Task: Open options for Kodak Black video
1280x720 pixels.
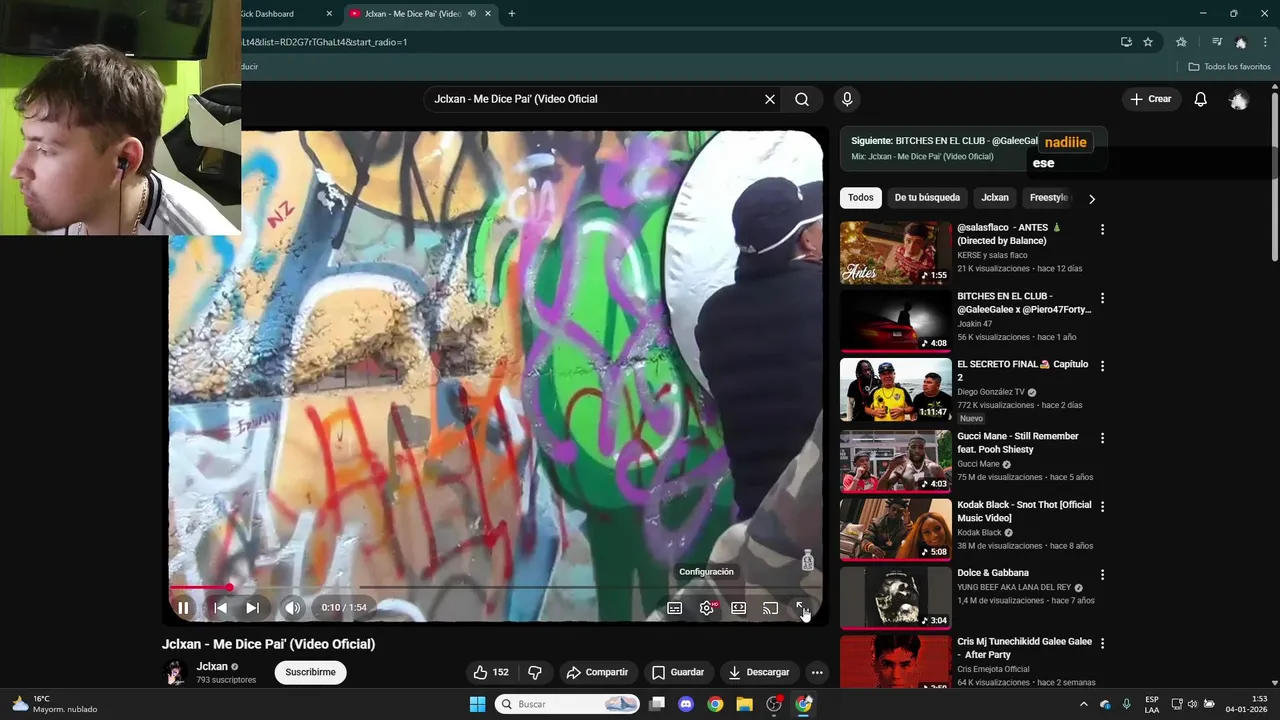Action: 1103,507
